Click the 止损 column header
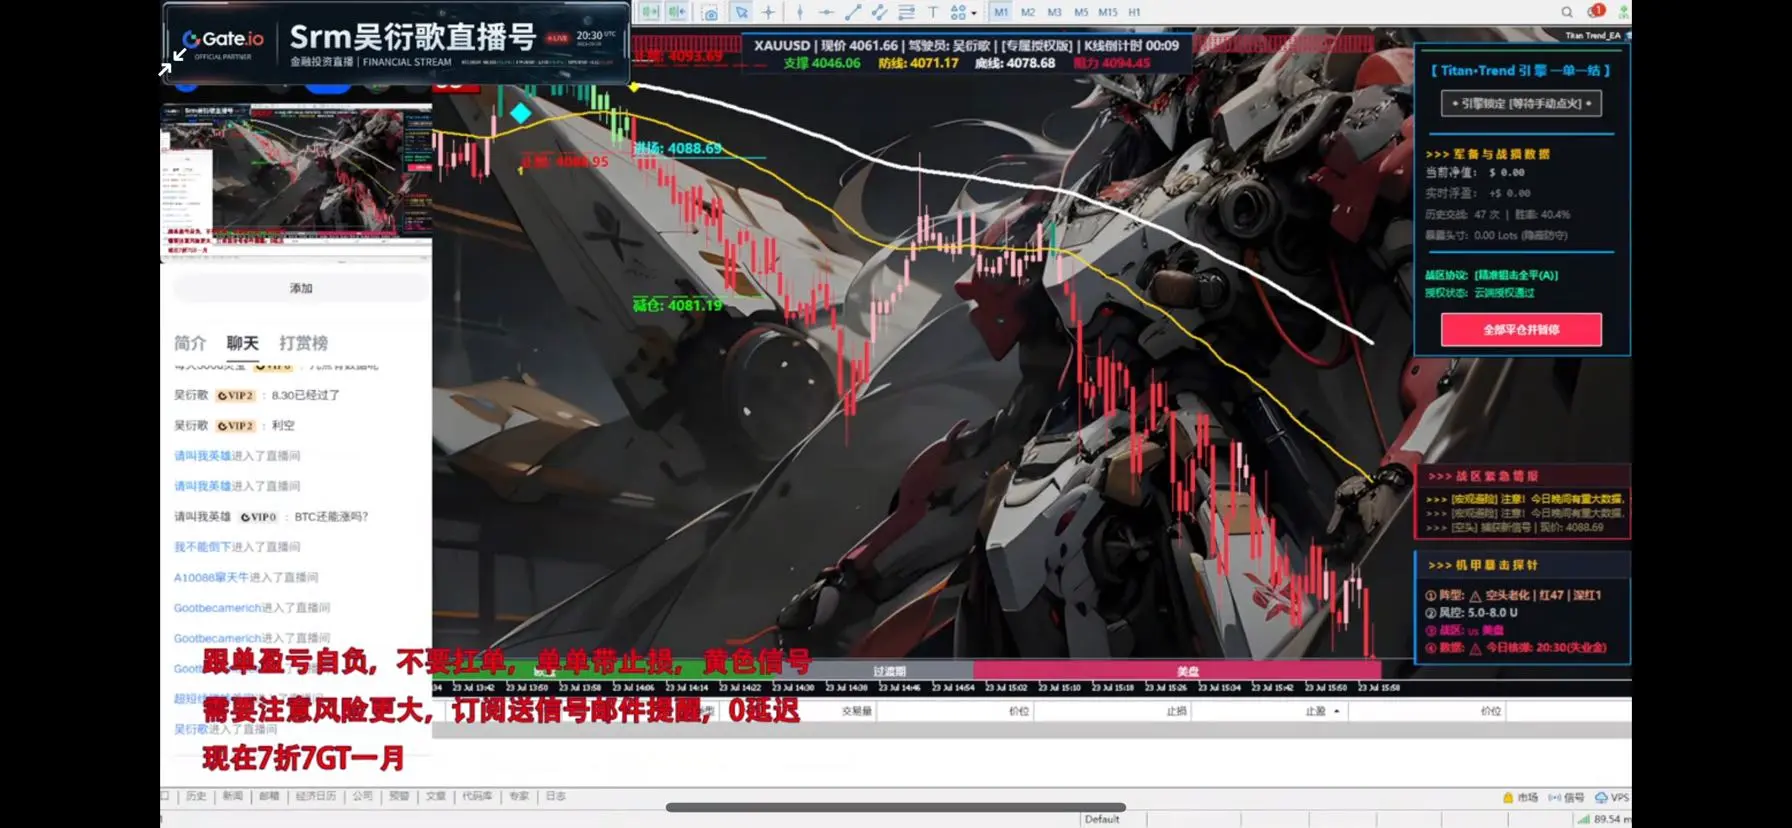The width and height of the screenshot is (1792, 828). click(1177, 711)
